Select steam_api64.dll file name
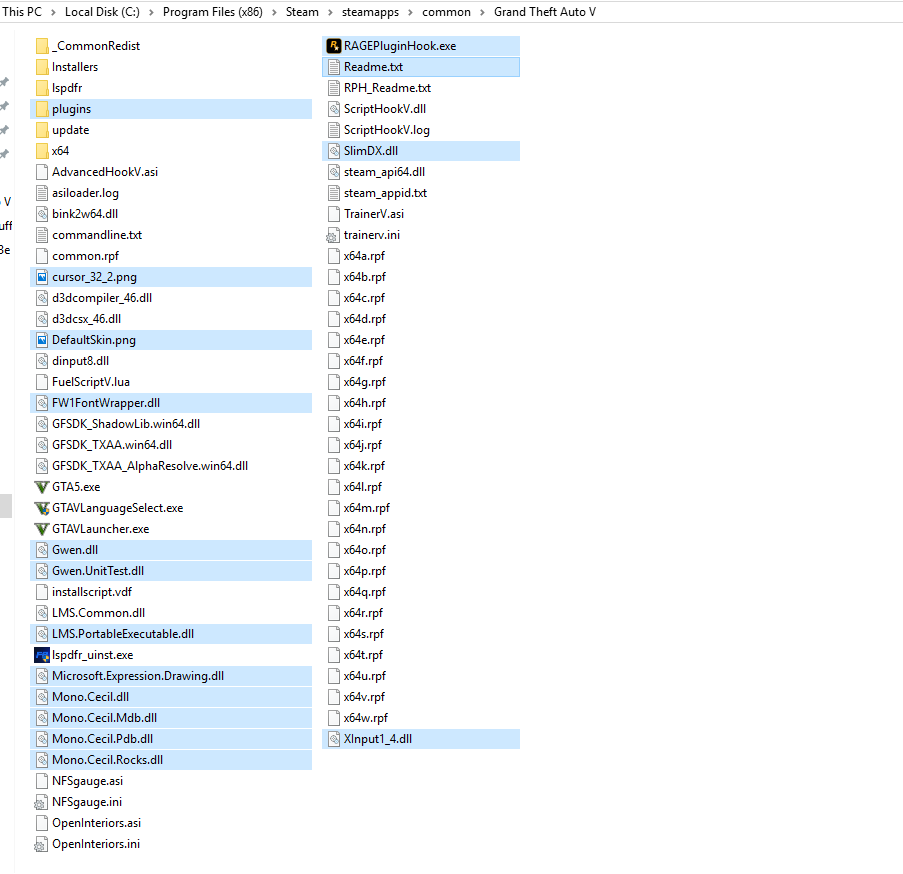903x874 pixels. click(x=385, y=172)
